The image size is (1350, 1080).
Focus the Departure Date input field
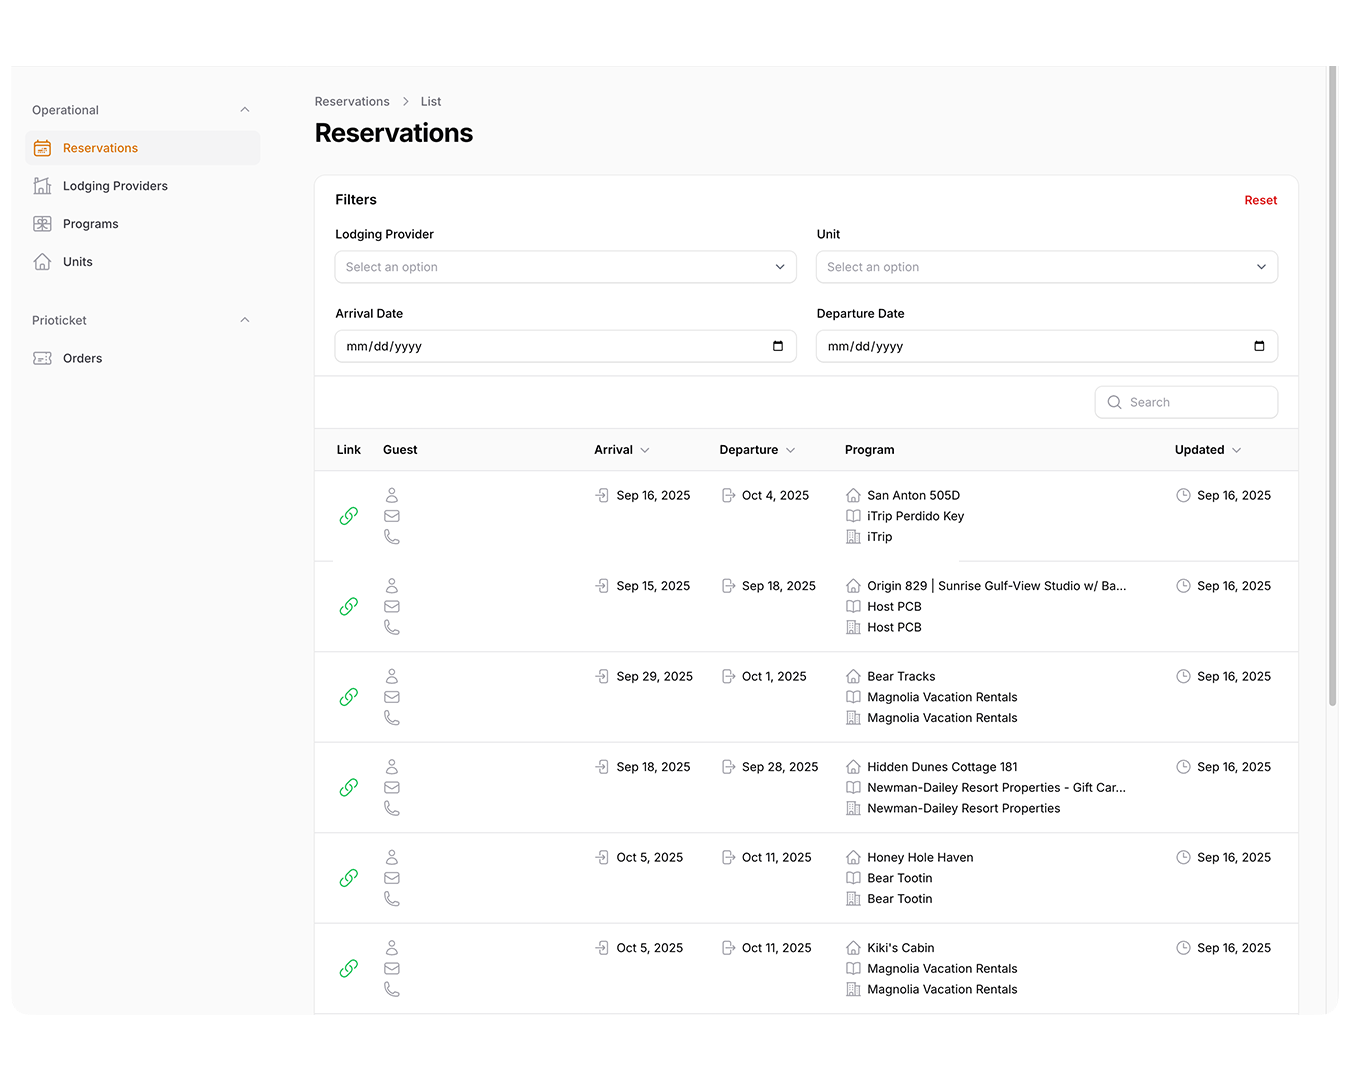(x=1047, y=346)
